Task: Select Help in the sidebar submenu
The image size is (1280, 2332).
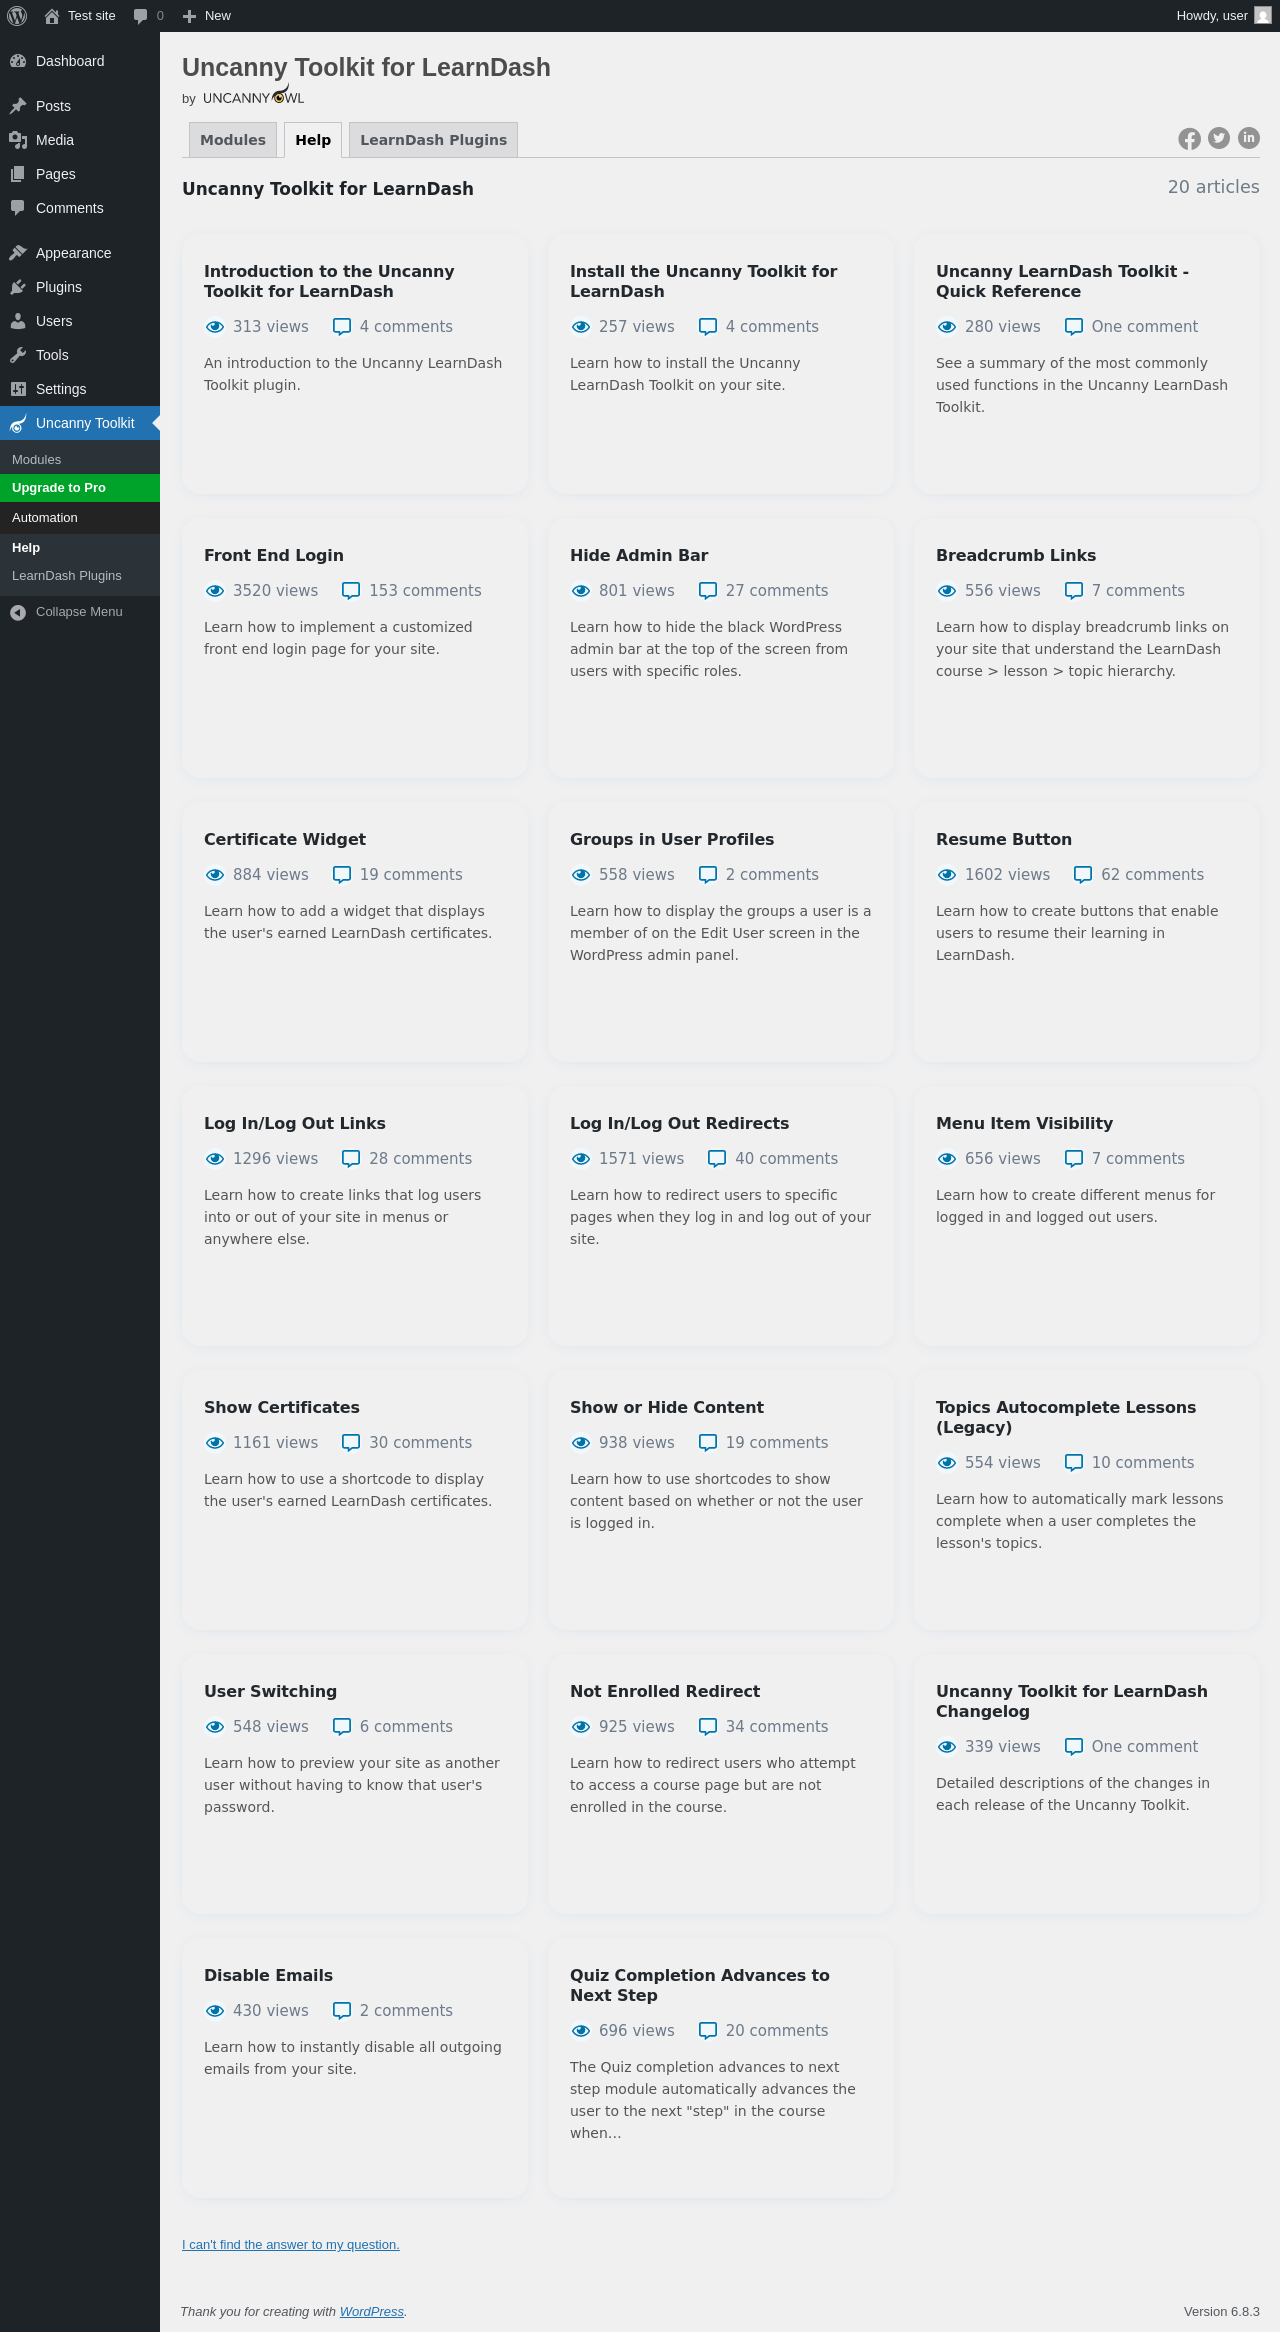Action: 80,548
